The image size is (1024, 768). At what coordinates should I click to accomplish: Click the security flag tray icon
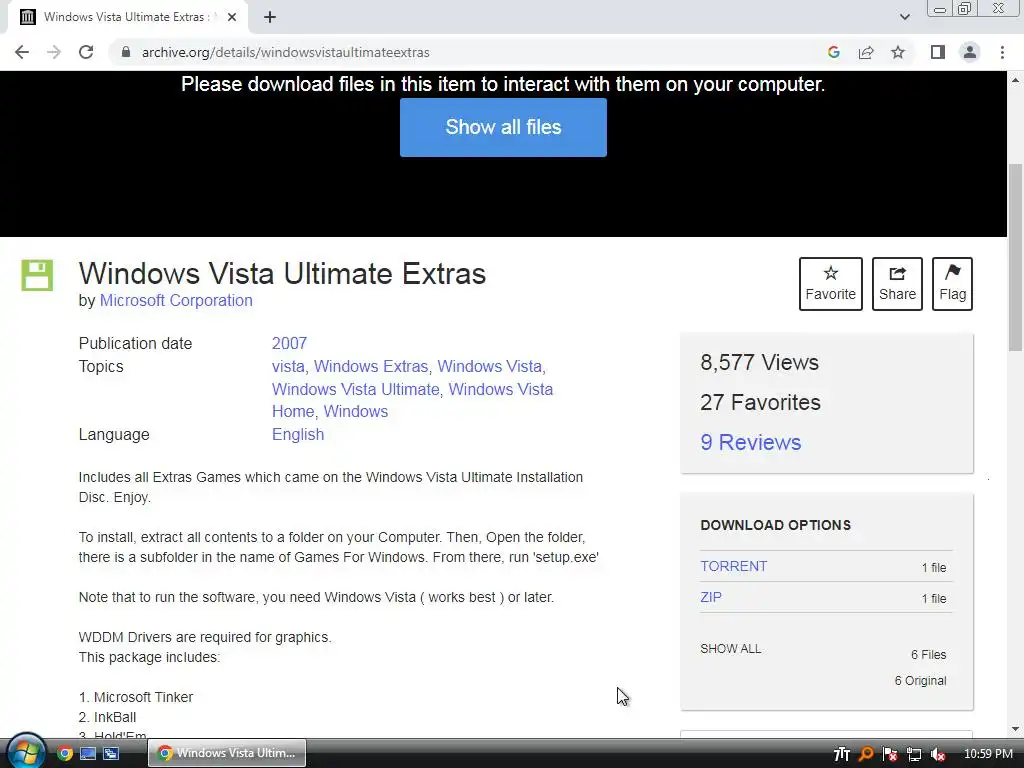pos(889,754)
